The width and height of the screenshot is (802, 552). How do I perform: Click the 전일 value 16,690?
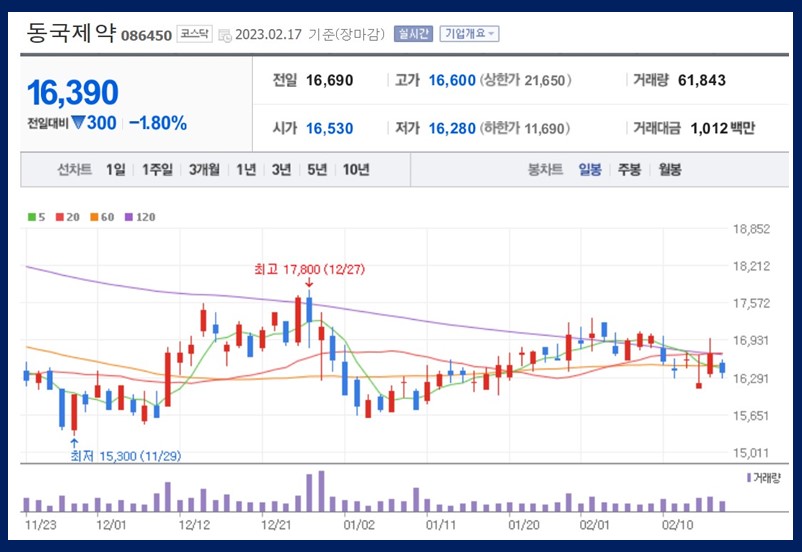[x=329, y=80]
